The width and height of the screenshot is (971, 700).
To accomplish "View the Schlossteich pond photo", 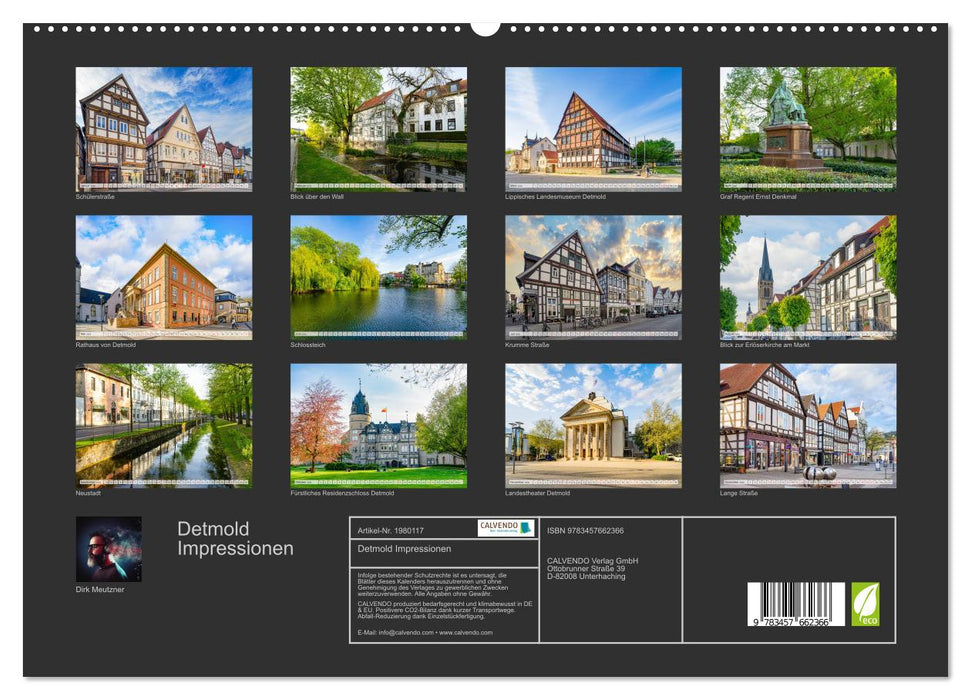I will (378, 277).
